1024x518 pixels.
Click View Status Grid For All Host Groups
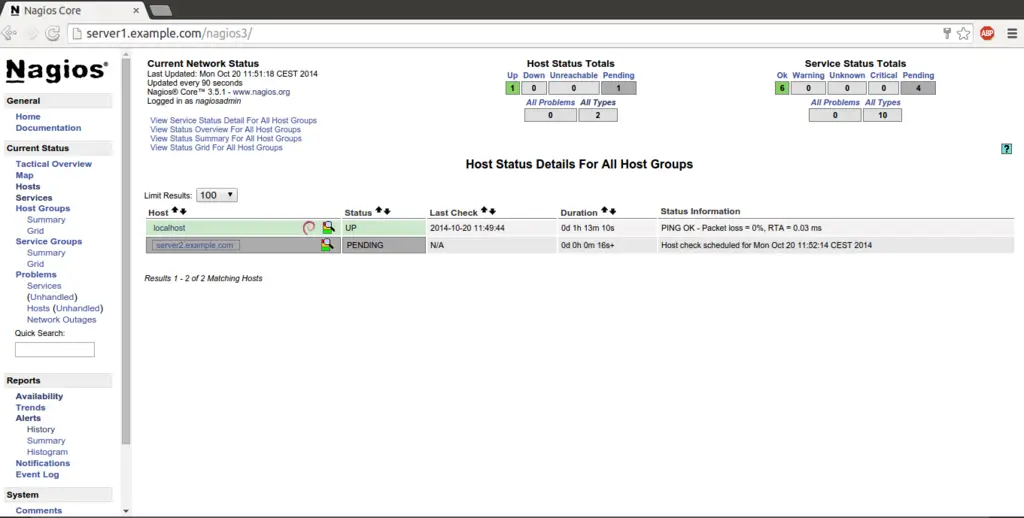[x=216, y=148]
